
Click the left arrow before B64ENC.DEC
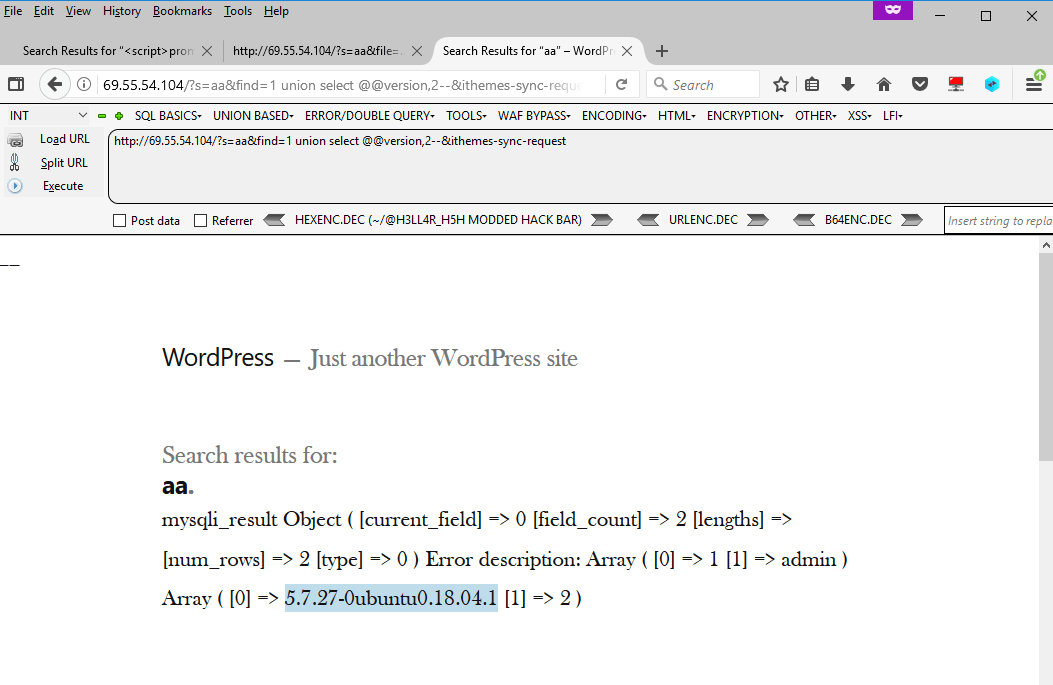tap(804, 220)
